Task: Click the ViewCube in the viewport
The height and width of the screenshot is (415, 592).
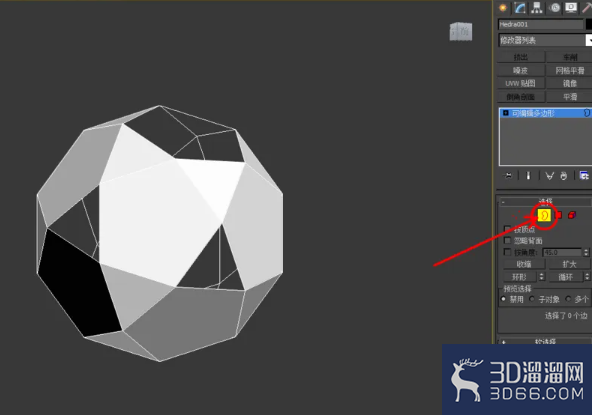Action: 461,31
